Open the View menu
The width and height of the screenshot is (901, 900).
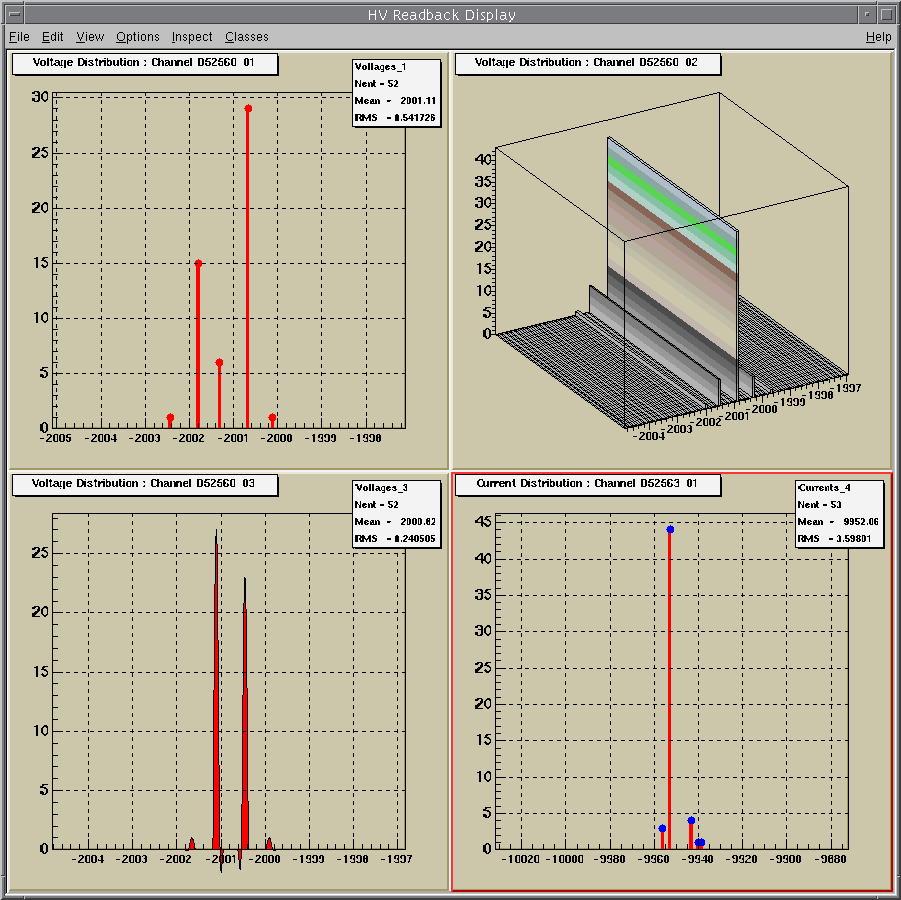pyautogui.click(x=90, y=37)
